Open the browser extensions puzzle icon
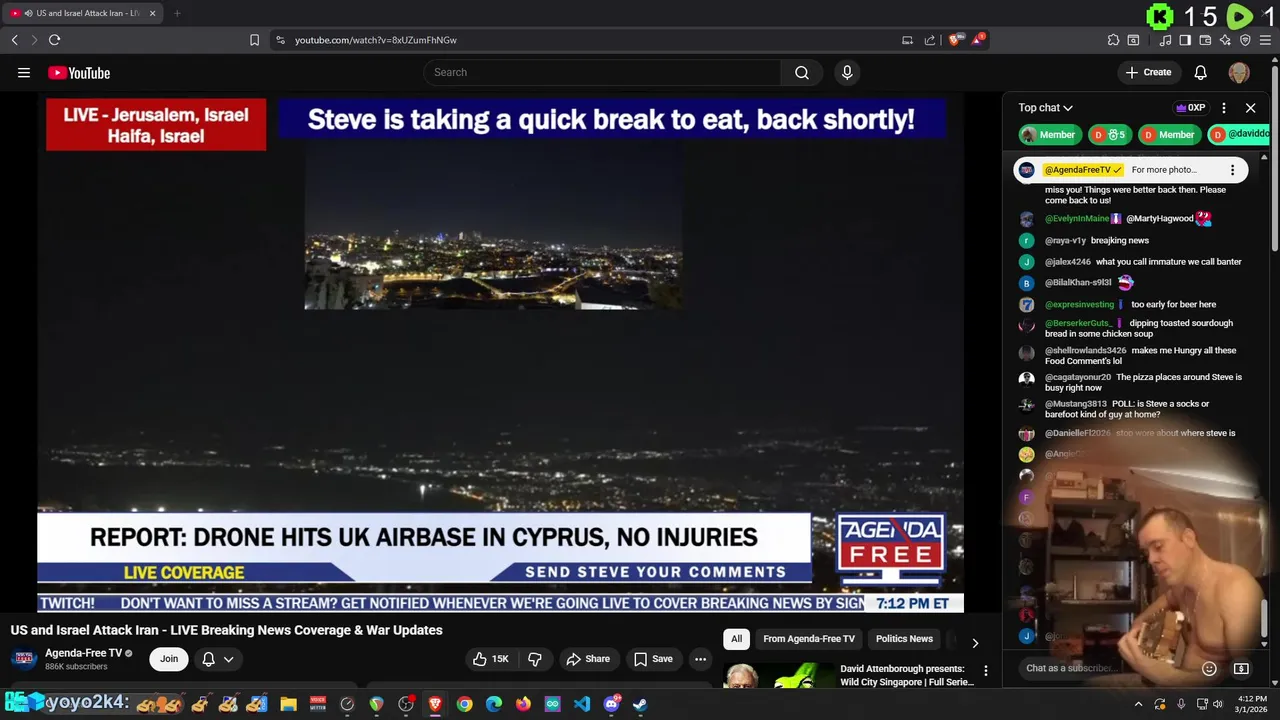Screen dimensions: 1280x720 coord(1113,40)
